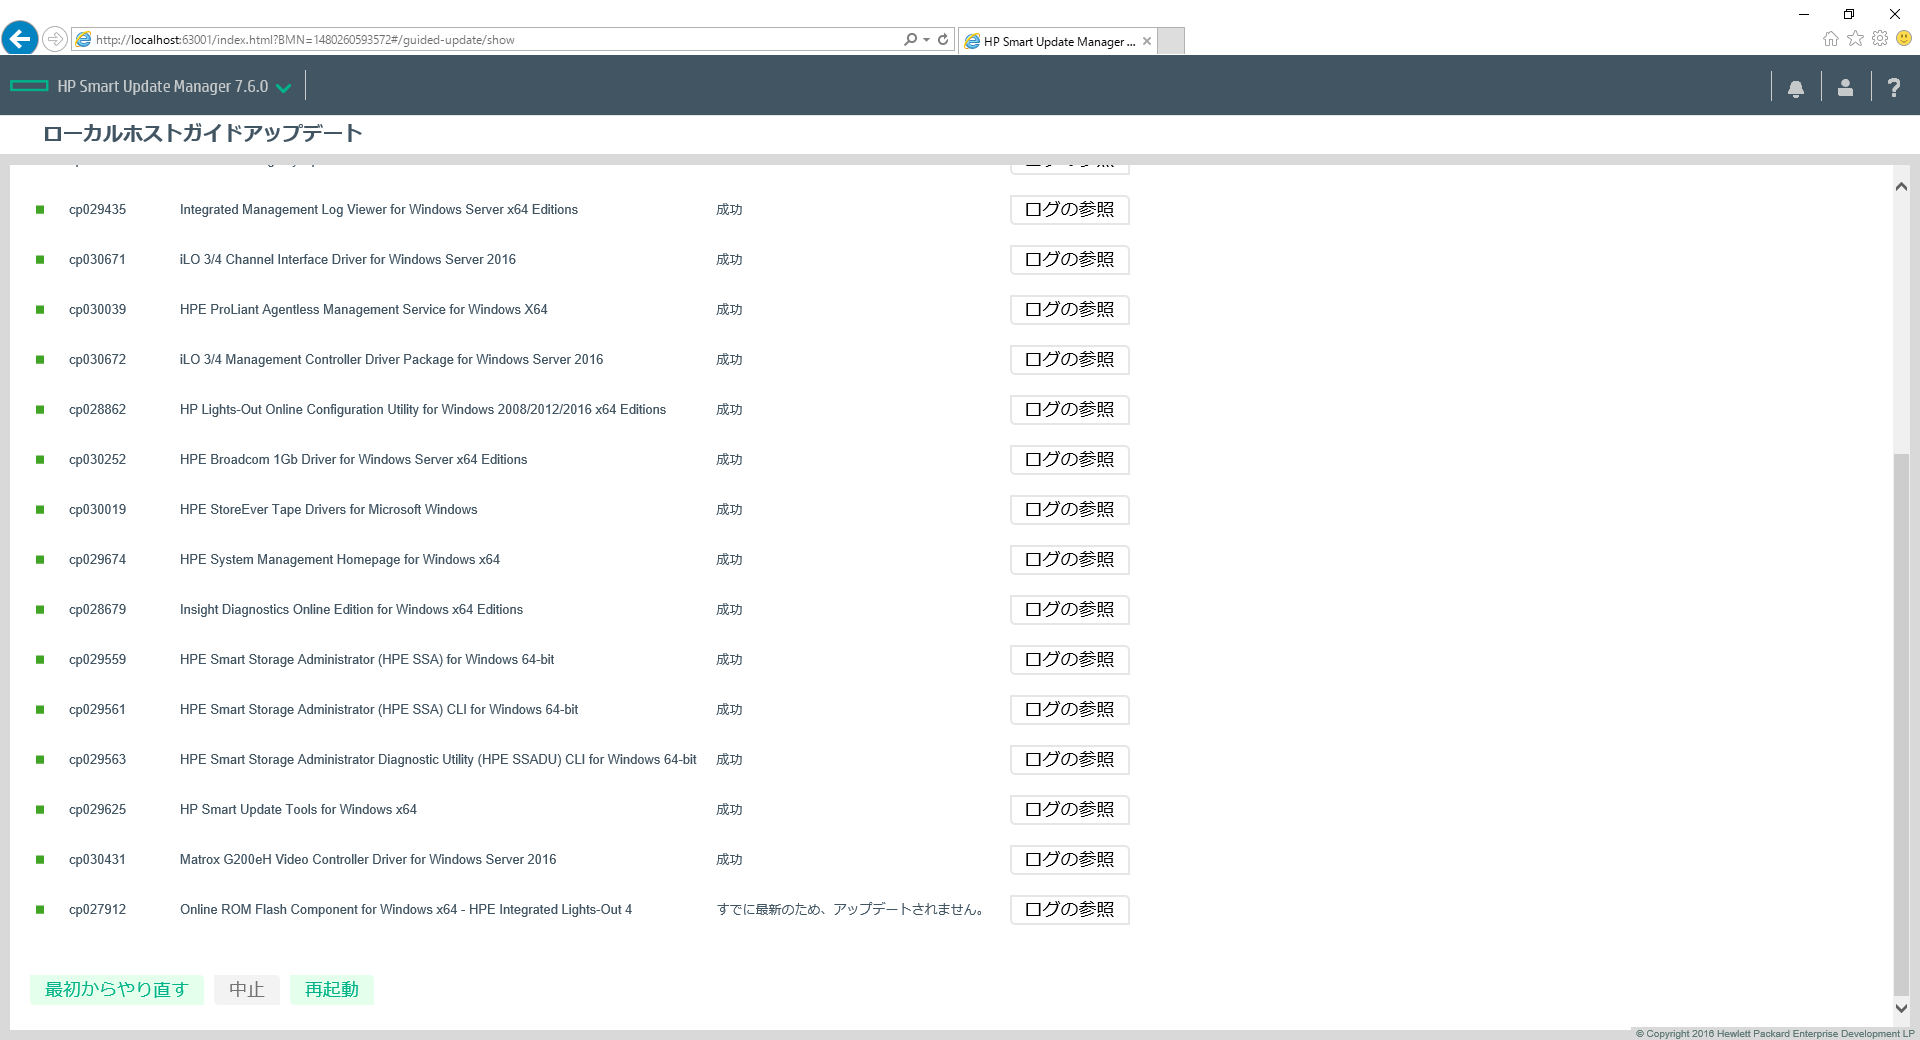Image resolution: width=1920 pixels, height=1040 pixels.
Task: Select the HP Smart Update Manager browser tab
Action: point(1058,41)
